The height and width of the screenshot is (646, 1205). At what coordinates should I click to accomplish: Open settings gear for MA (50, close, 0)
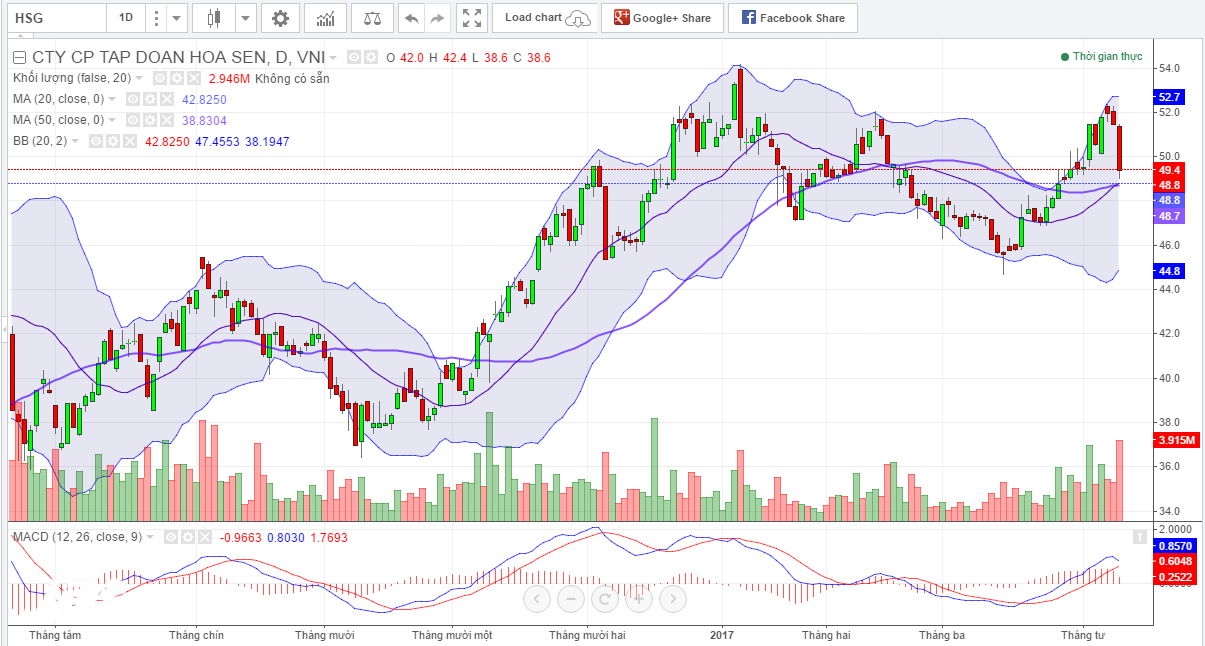pos(149,120)
